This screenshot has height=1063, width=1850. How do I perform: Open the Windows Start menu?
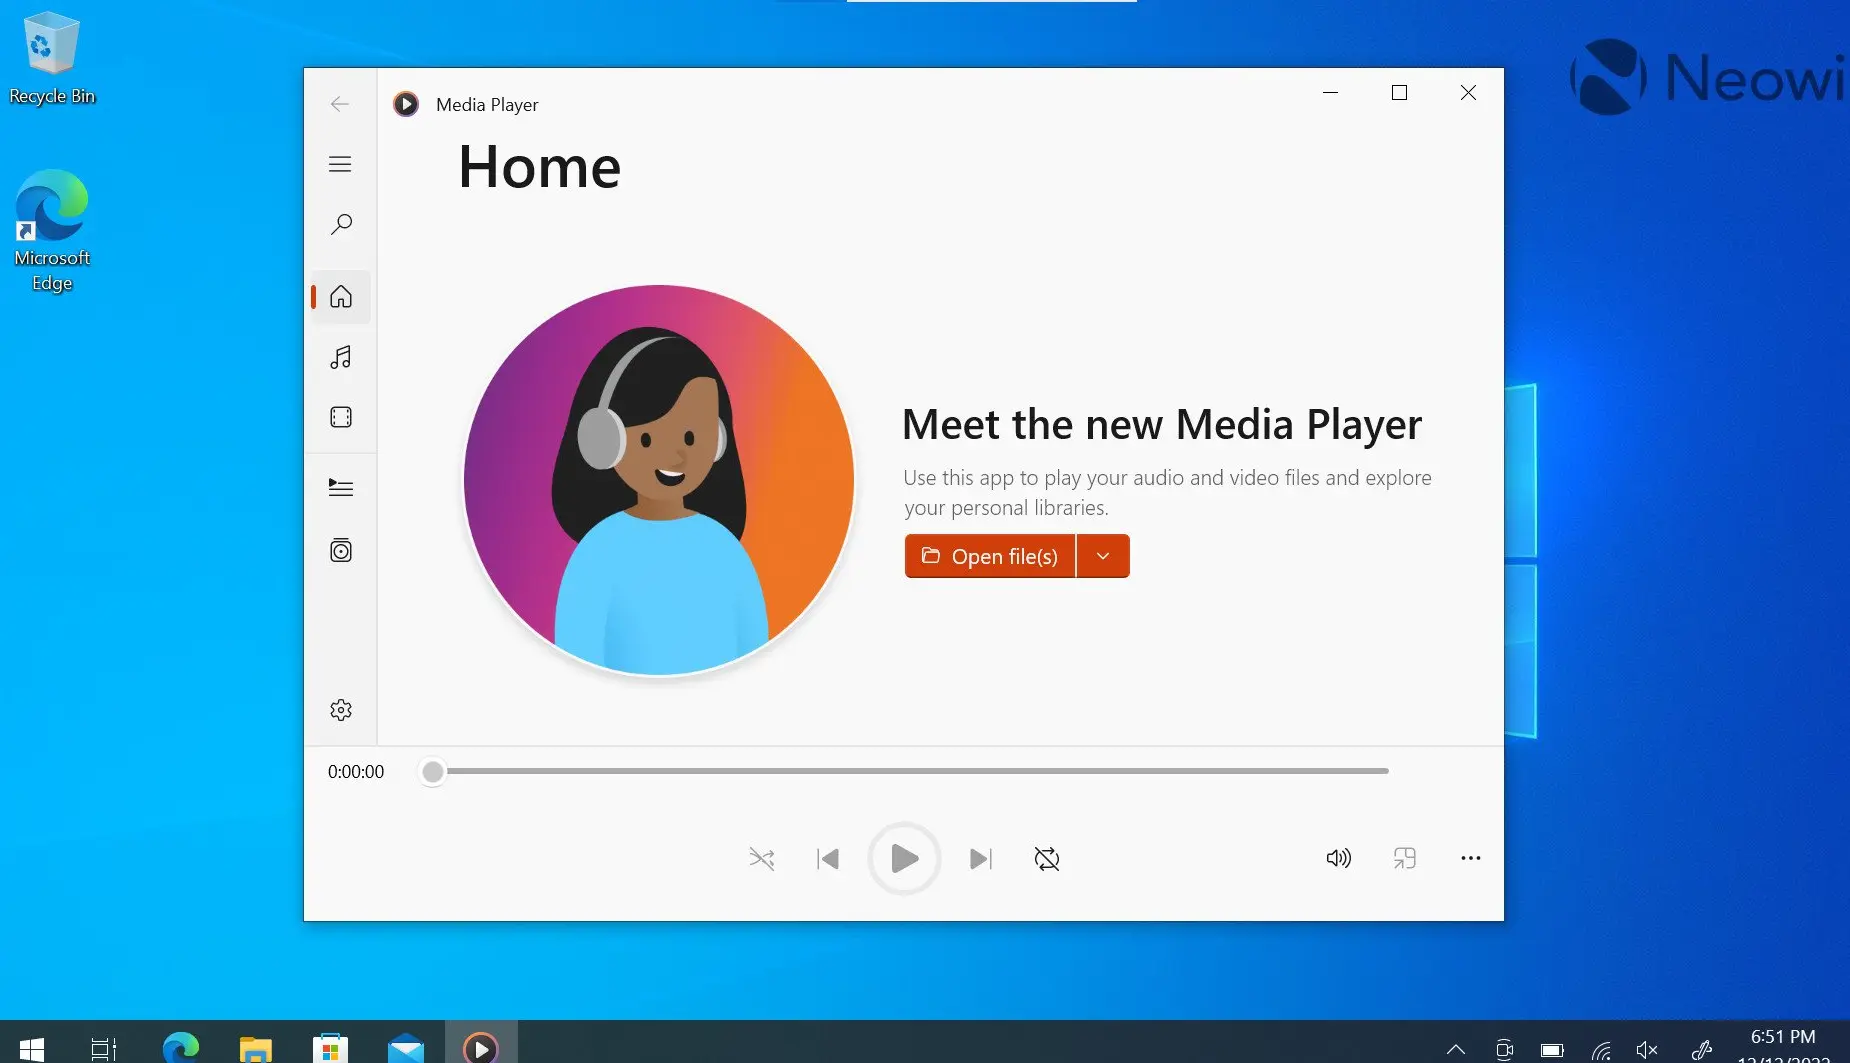click(x=31, y=1048)
